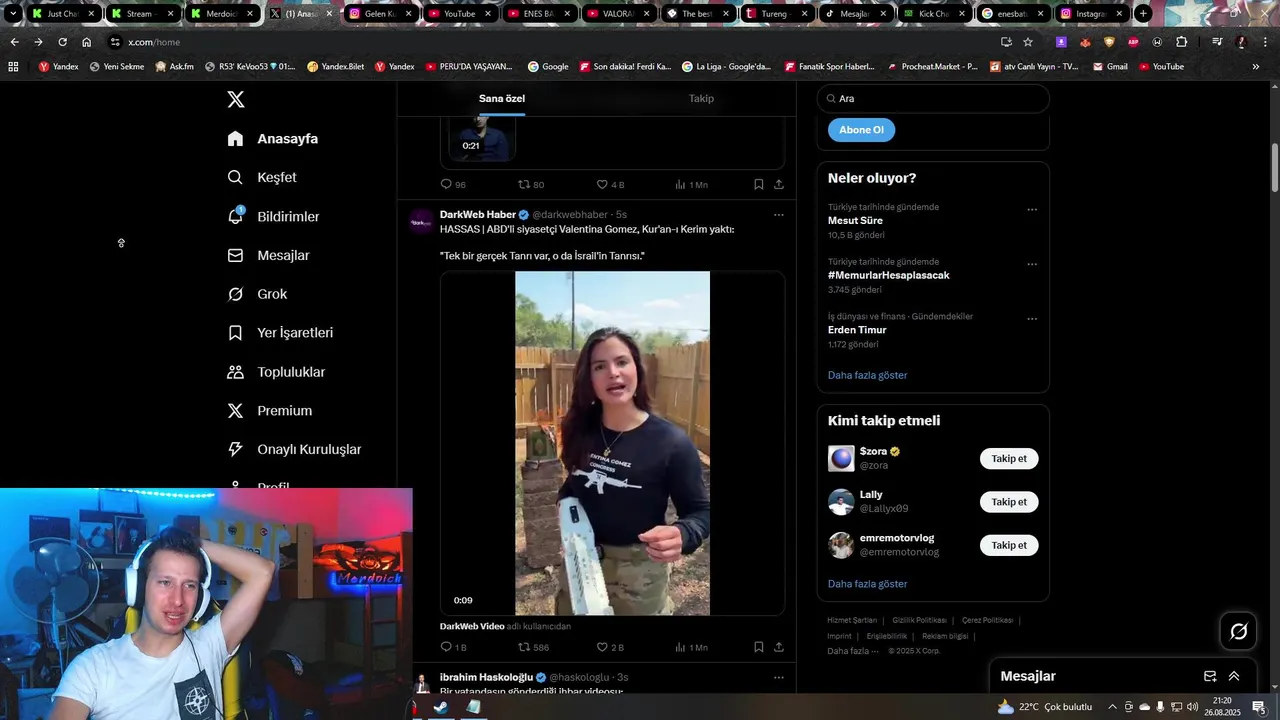Open Topluluklar communities

[x=276, y=372]
